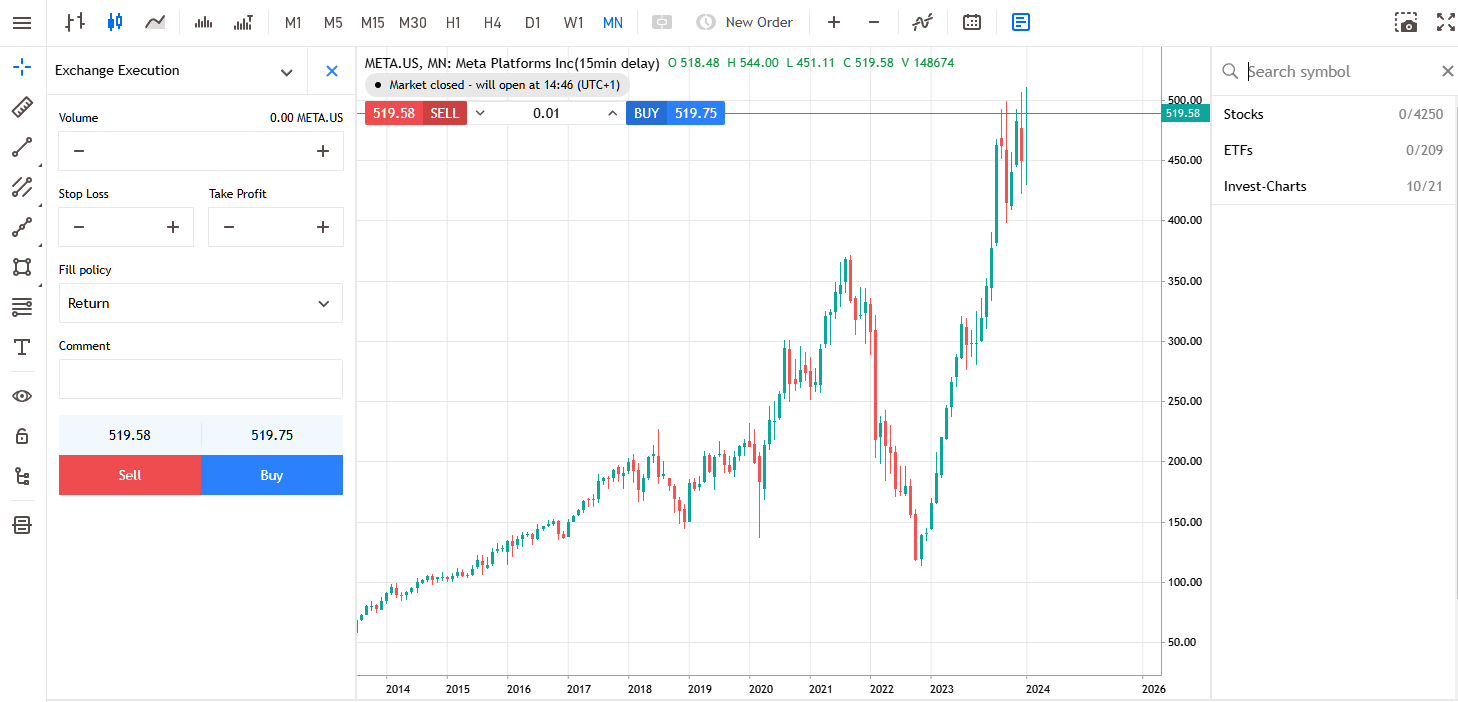Choose the text annotation tool

[22, 347]
